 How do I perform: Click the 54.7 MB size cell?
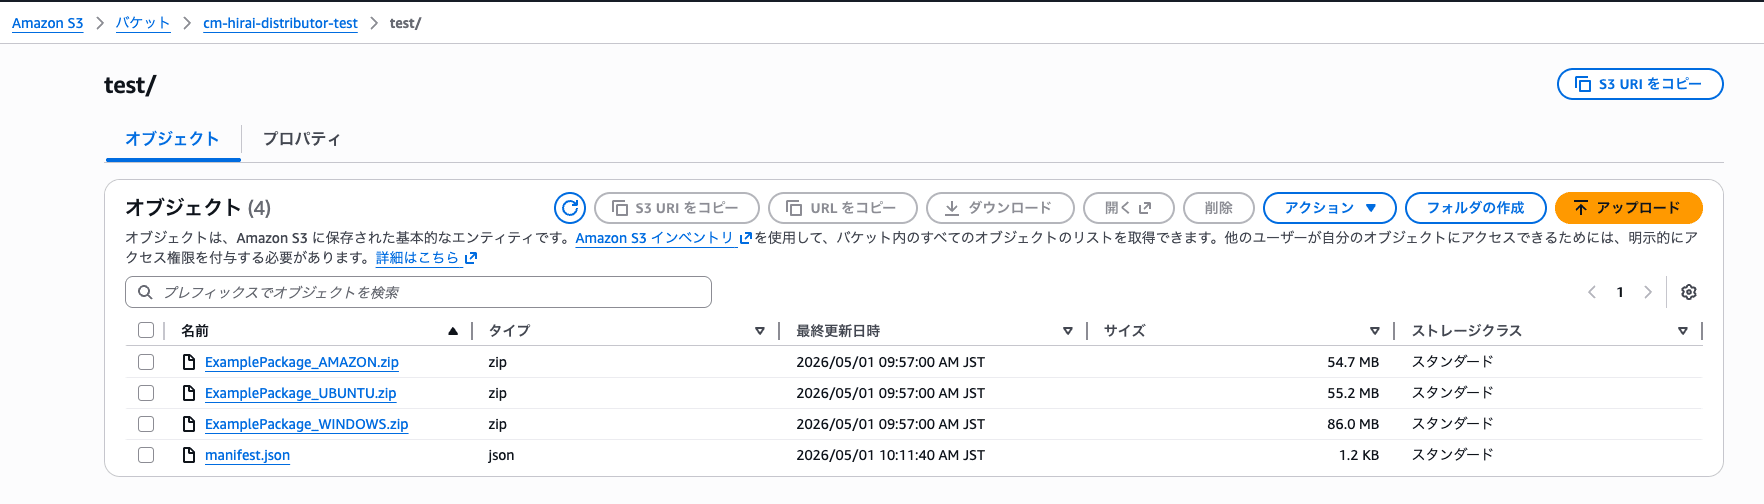[1353, 362]
